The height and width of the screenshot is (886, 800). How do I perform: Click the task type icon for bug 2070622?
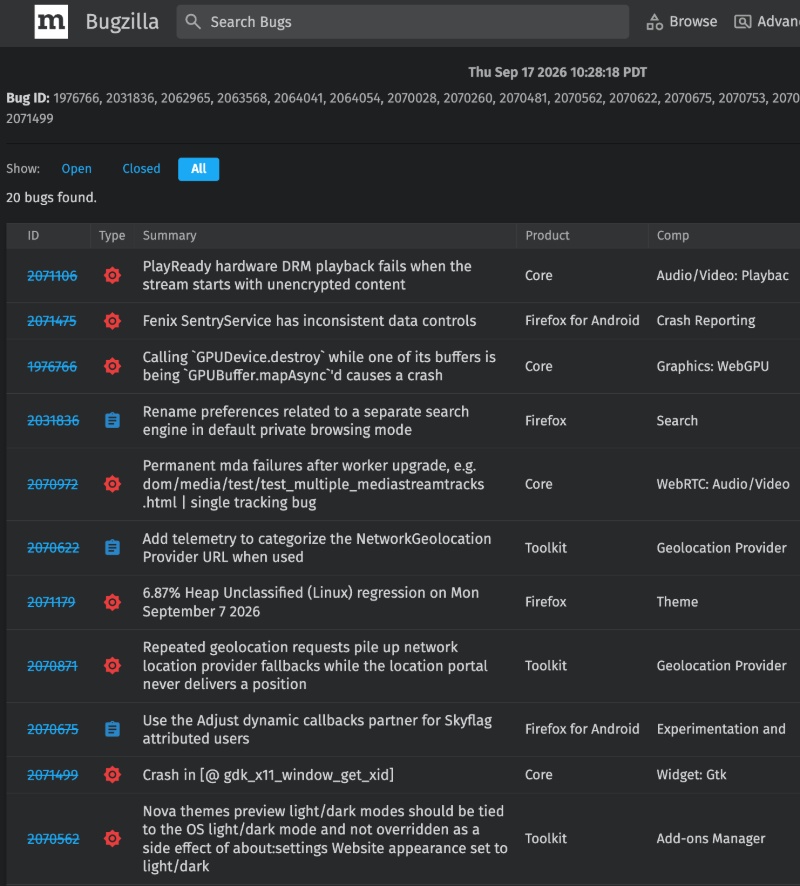[x=112, y=548]
